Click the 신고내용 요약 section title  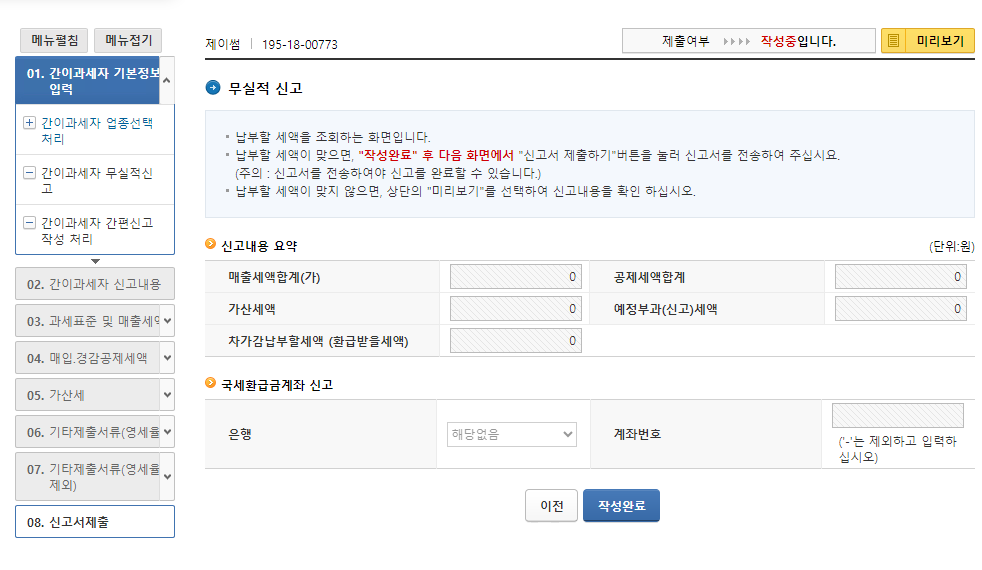coord(259,246)
